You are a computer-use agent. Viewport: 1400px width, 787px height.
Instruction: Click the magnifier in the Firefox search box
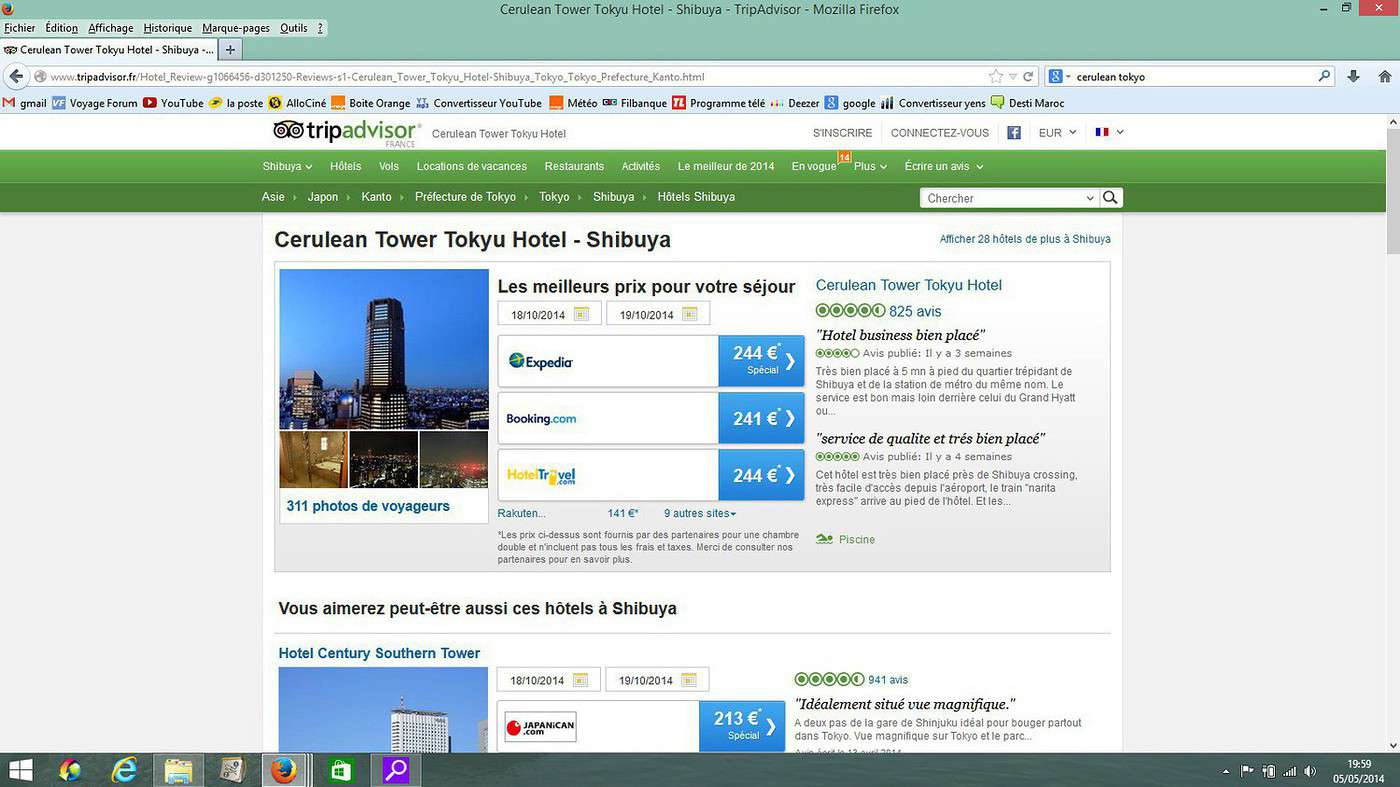[1325, 76]
